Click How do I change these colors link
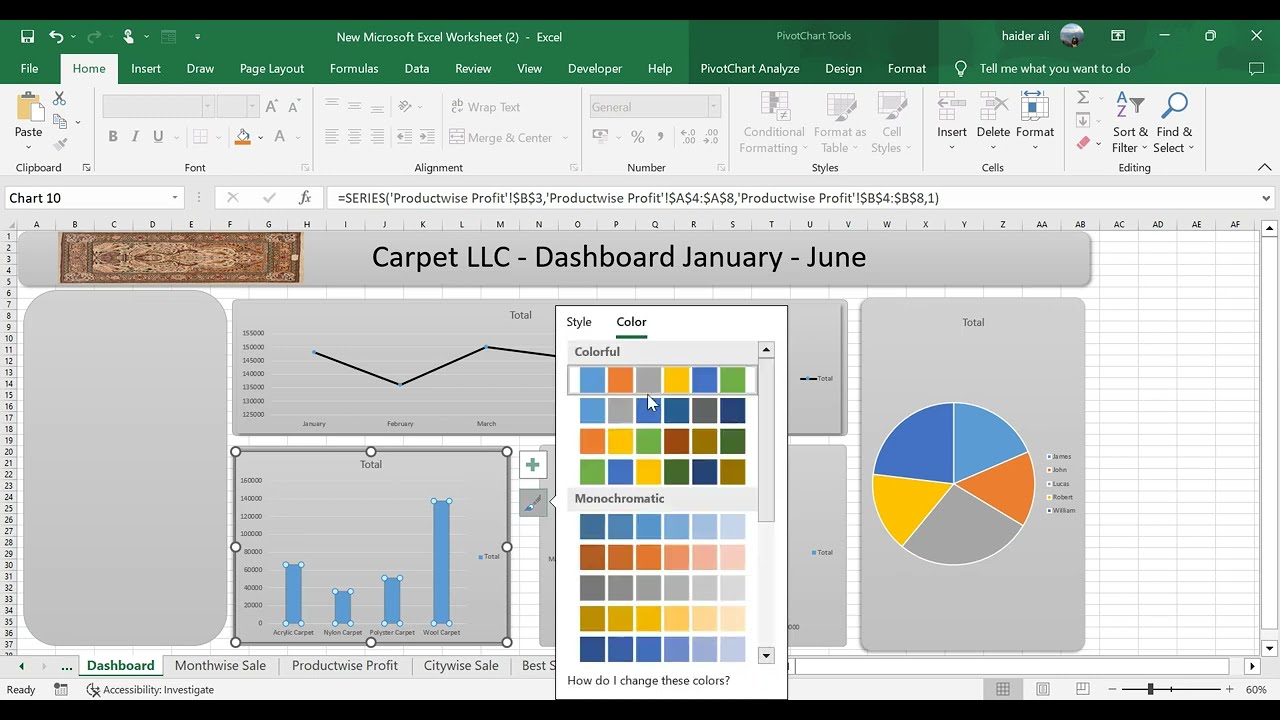Image resolution: width=1280 pixels, height=720 pixels. 648,681
